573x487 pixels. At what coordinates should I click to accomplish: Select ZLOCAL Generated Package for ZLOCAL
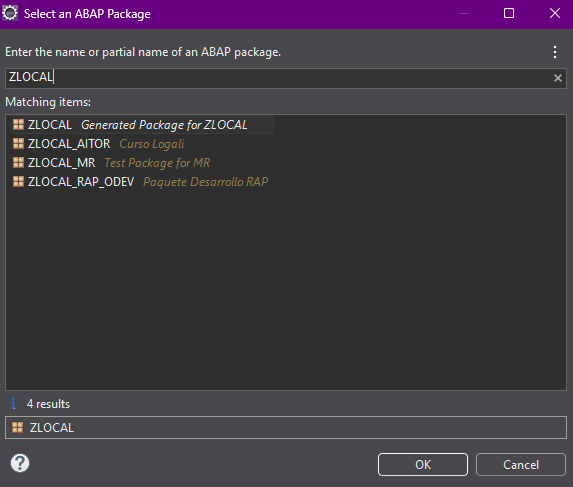coord(143,125)
